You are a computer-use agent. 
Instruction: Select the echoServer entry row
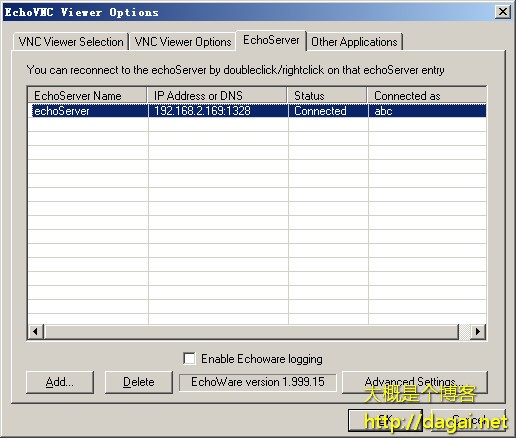tap(257, 111)
